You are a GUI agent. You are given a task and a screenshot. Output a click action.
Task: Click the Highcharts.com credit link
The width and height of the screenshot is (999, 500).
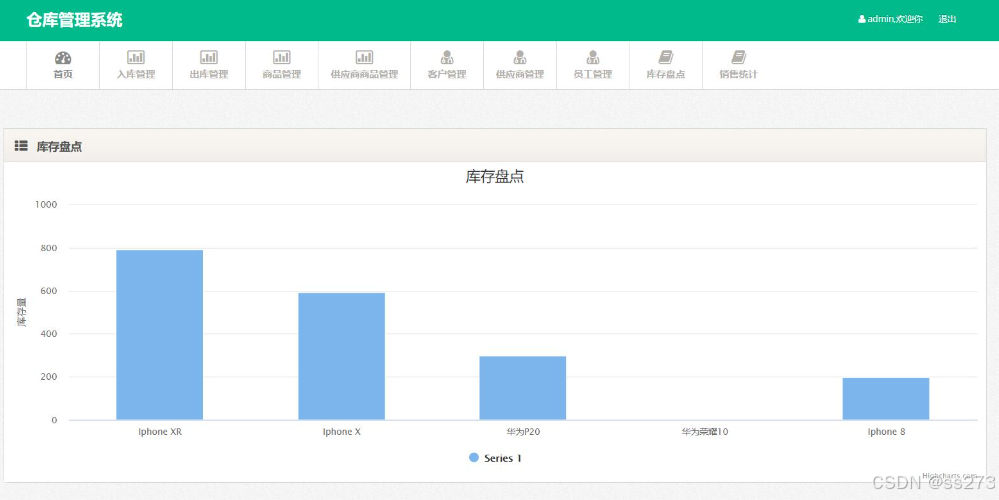pos(949,475)
